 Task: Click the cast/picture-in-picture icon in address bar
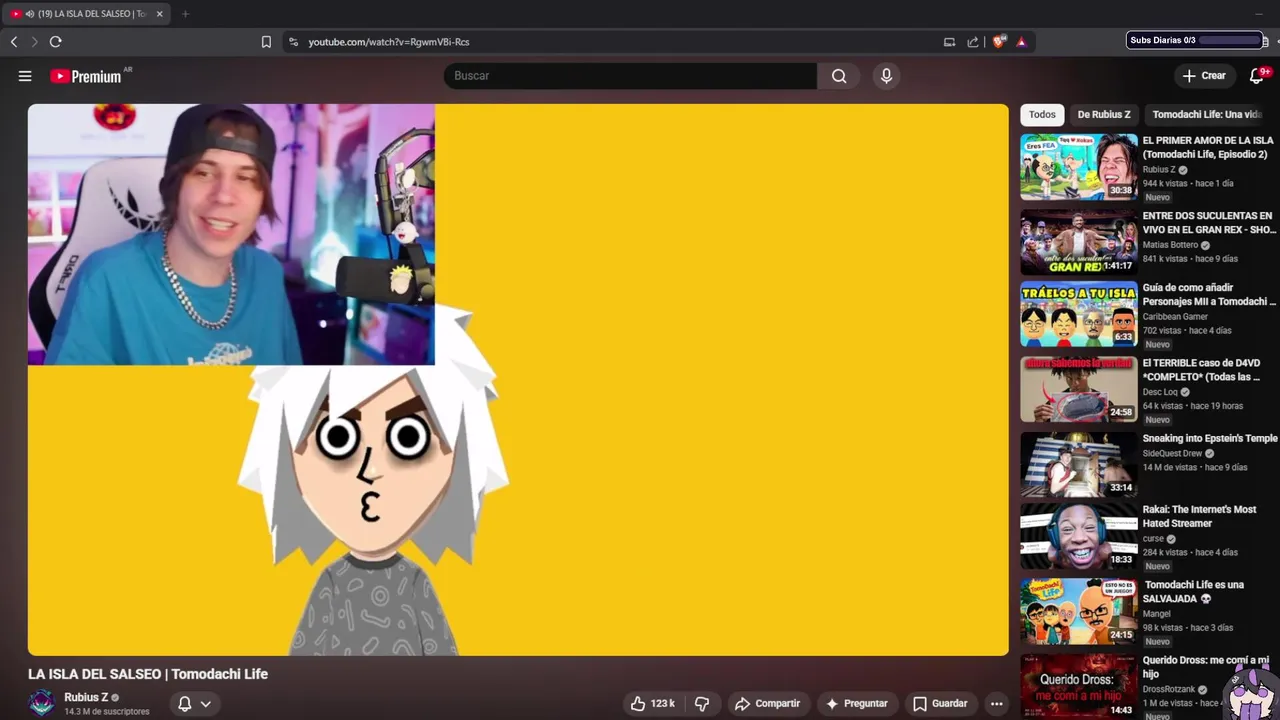(x=949, y=42)
